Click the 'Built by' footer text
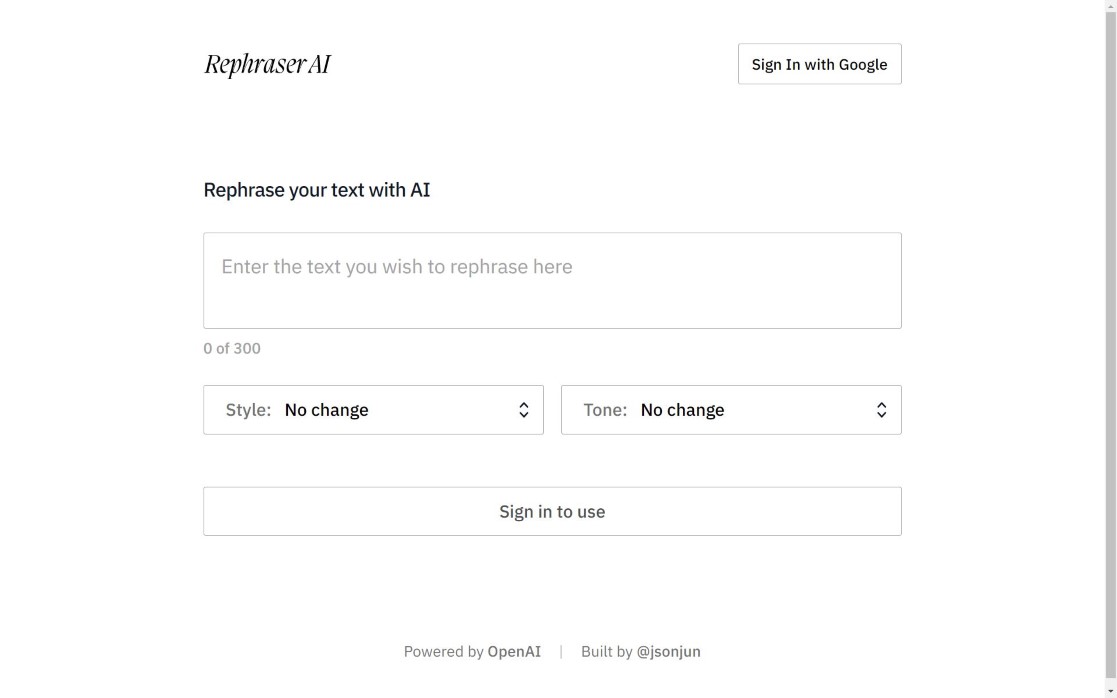The width and height of the screenshot is (1117, 698). point(606,652)
